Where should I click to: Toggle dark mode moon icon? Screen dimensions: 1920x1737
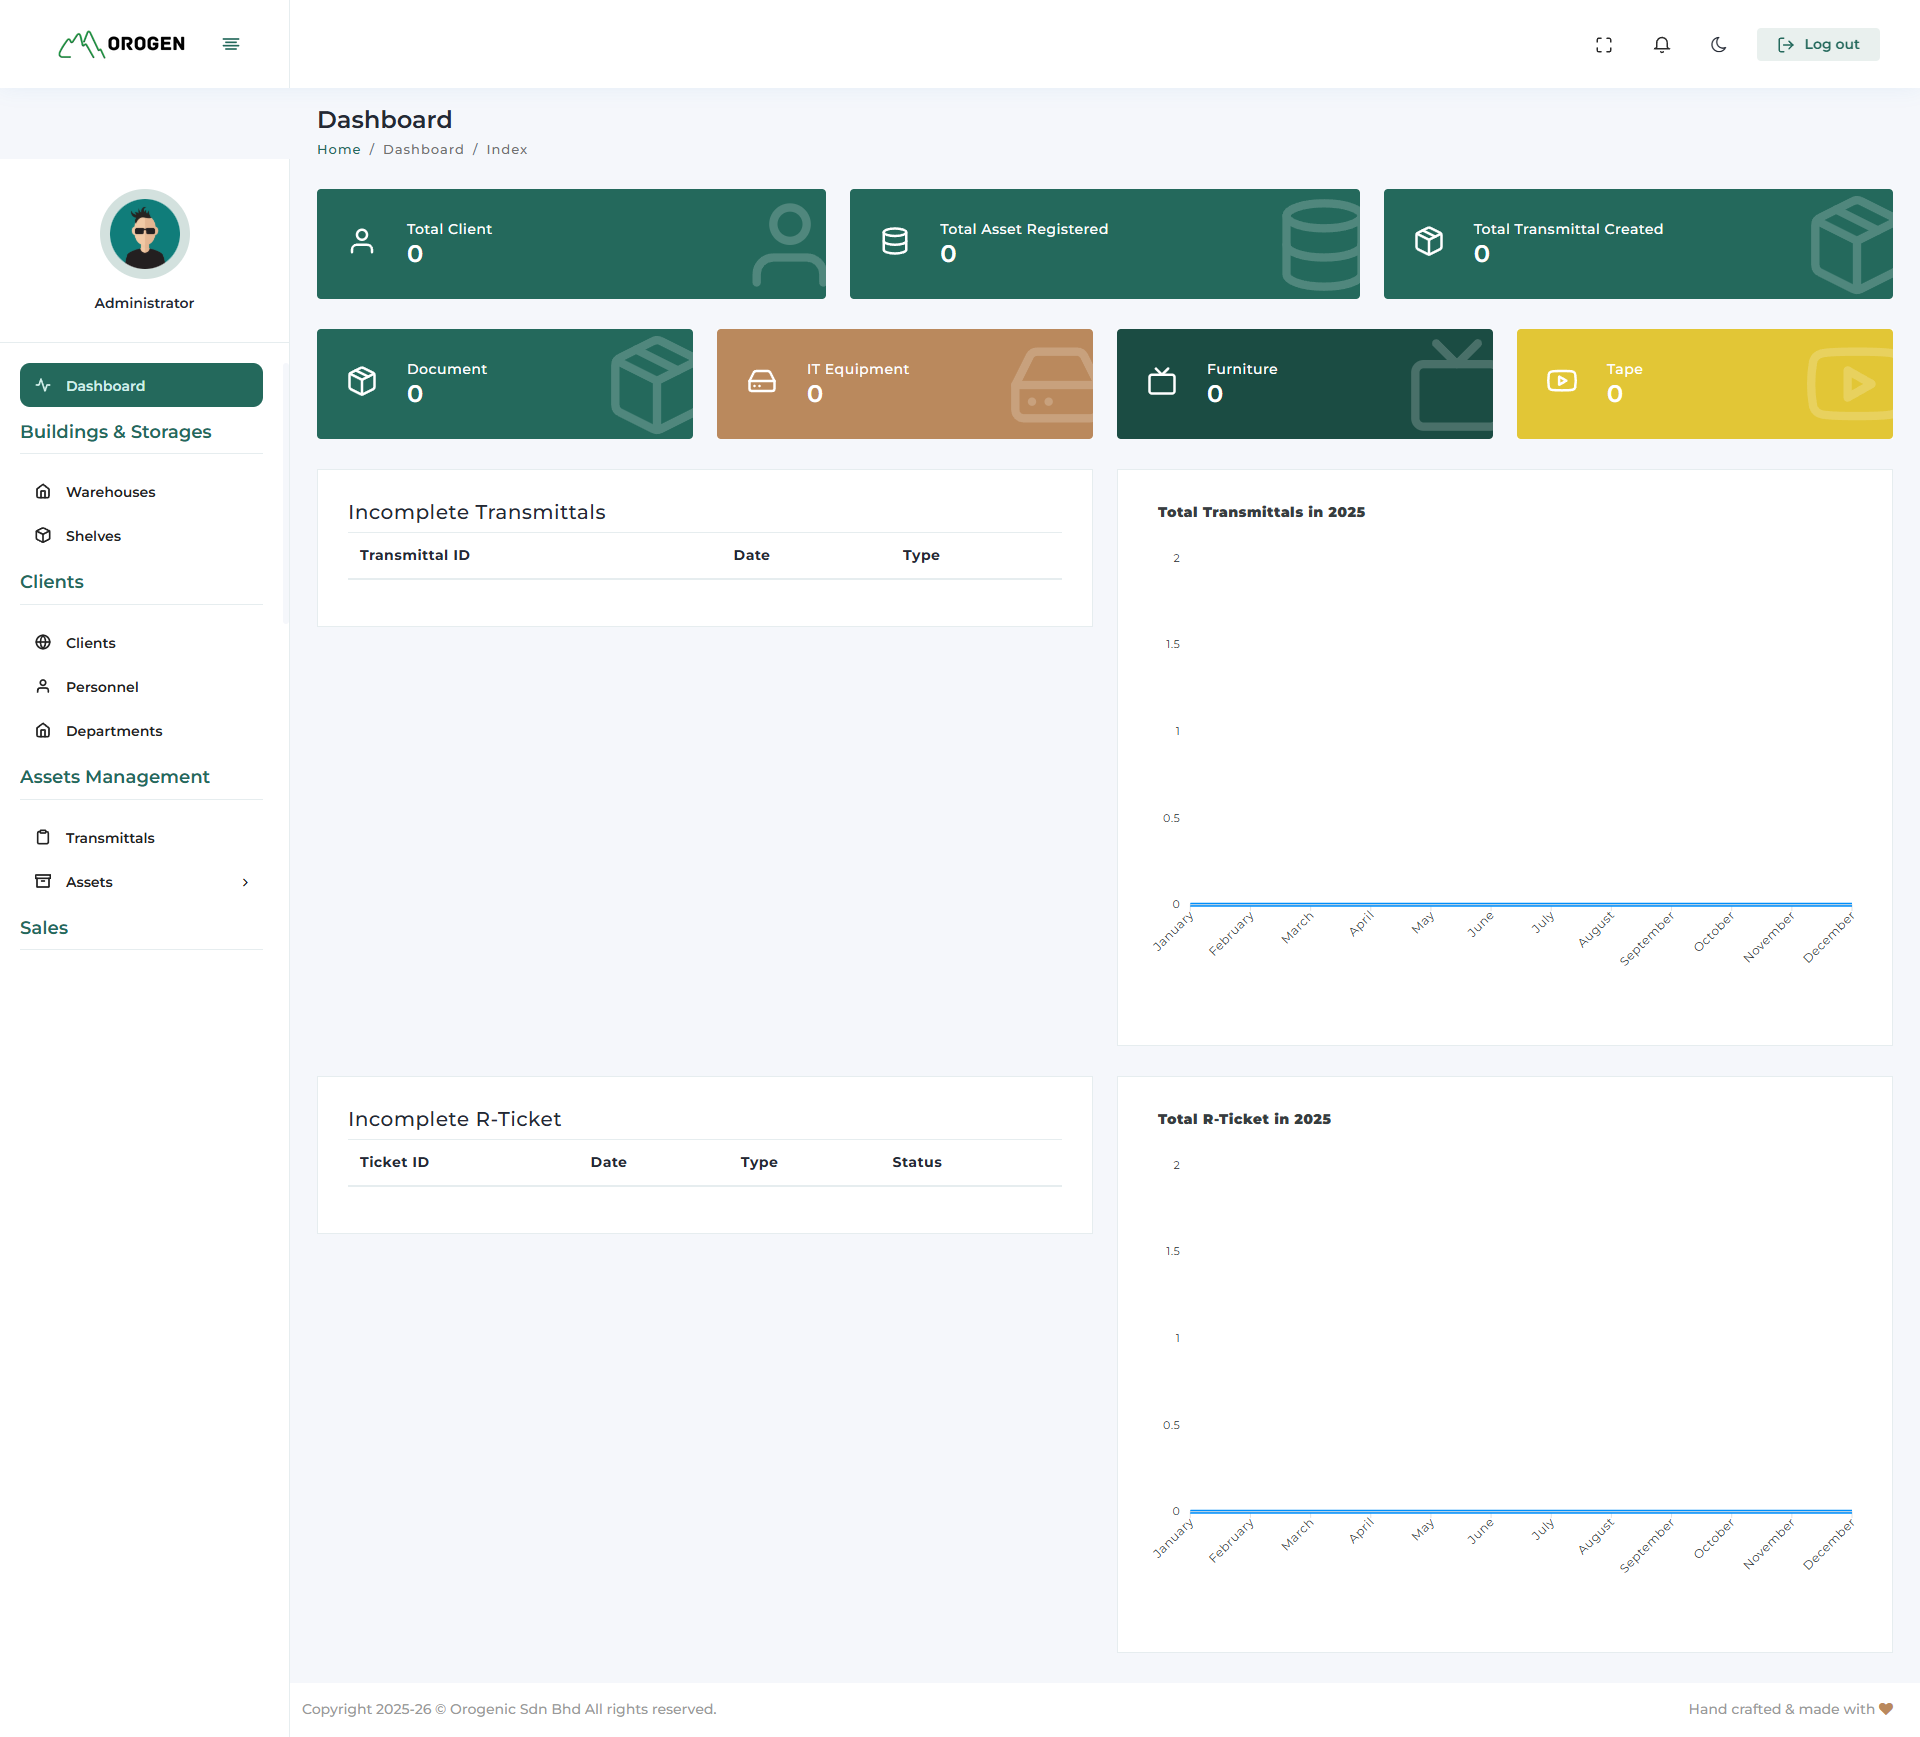point(1719,45)
